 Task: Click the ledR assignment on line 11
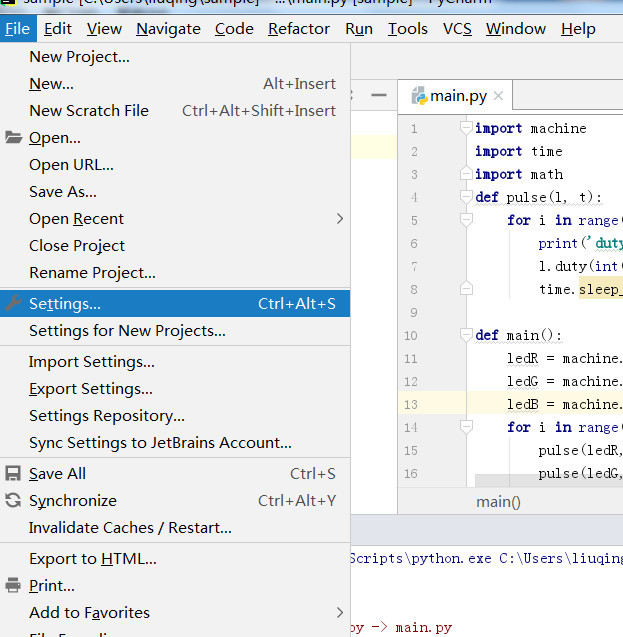coord(565,359)
